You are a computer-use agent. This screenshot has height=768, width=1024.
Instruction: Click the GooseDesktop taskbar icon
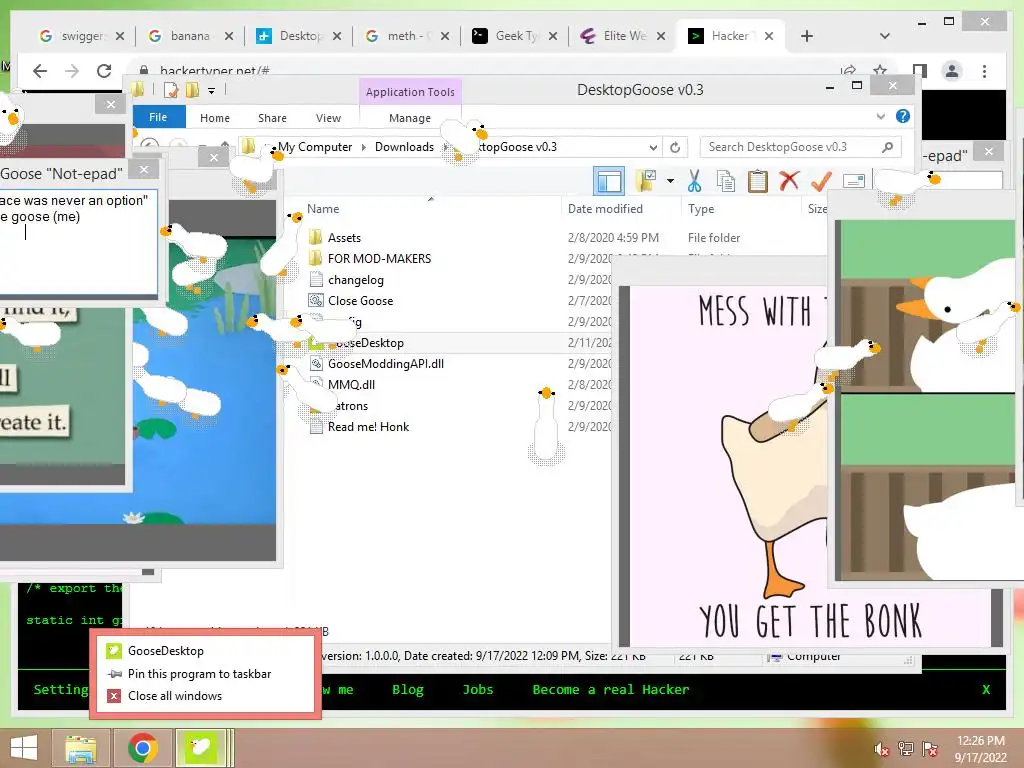click(200, 748)
